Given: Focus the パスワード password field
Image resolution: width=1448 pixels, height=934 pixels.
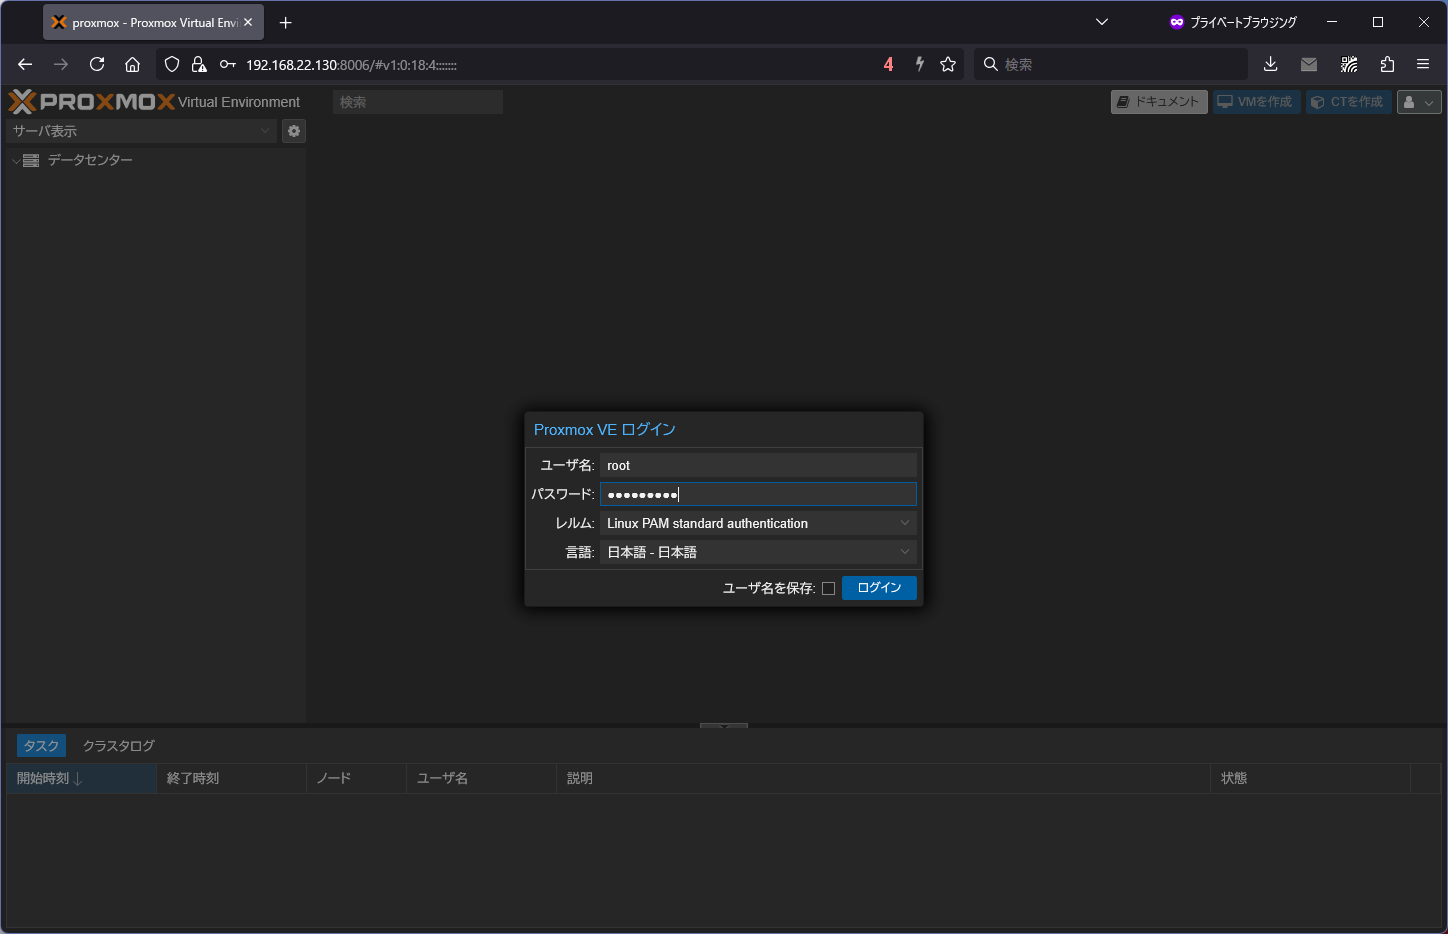Looking at the screenshot, I should click(x=758, y=494).
